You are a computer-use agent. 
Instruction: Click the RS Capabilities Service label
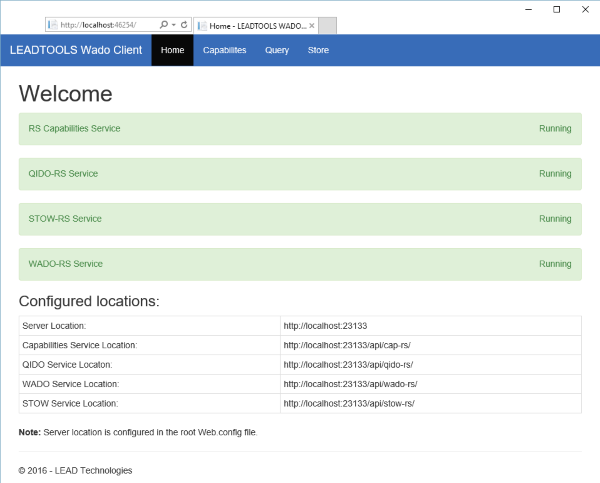point(74,129)
